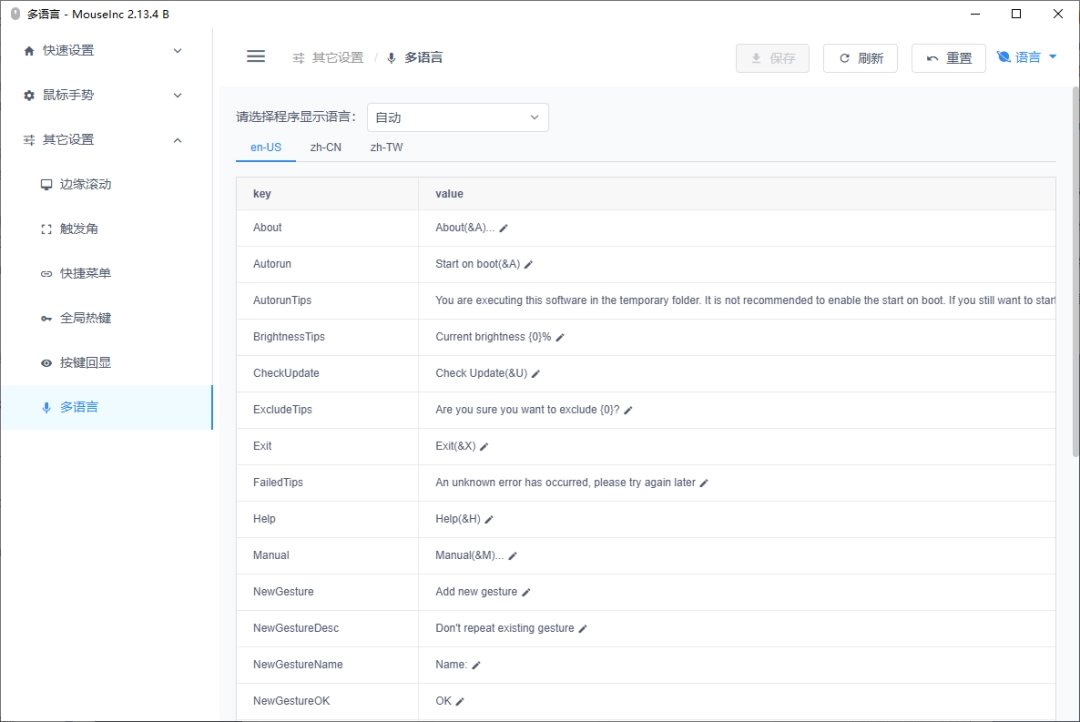Click the vertical scrollbar on the right edge

tap(1074, 270)
